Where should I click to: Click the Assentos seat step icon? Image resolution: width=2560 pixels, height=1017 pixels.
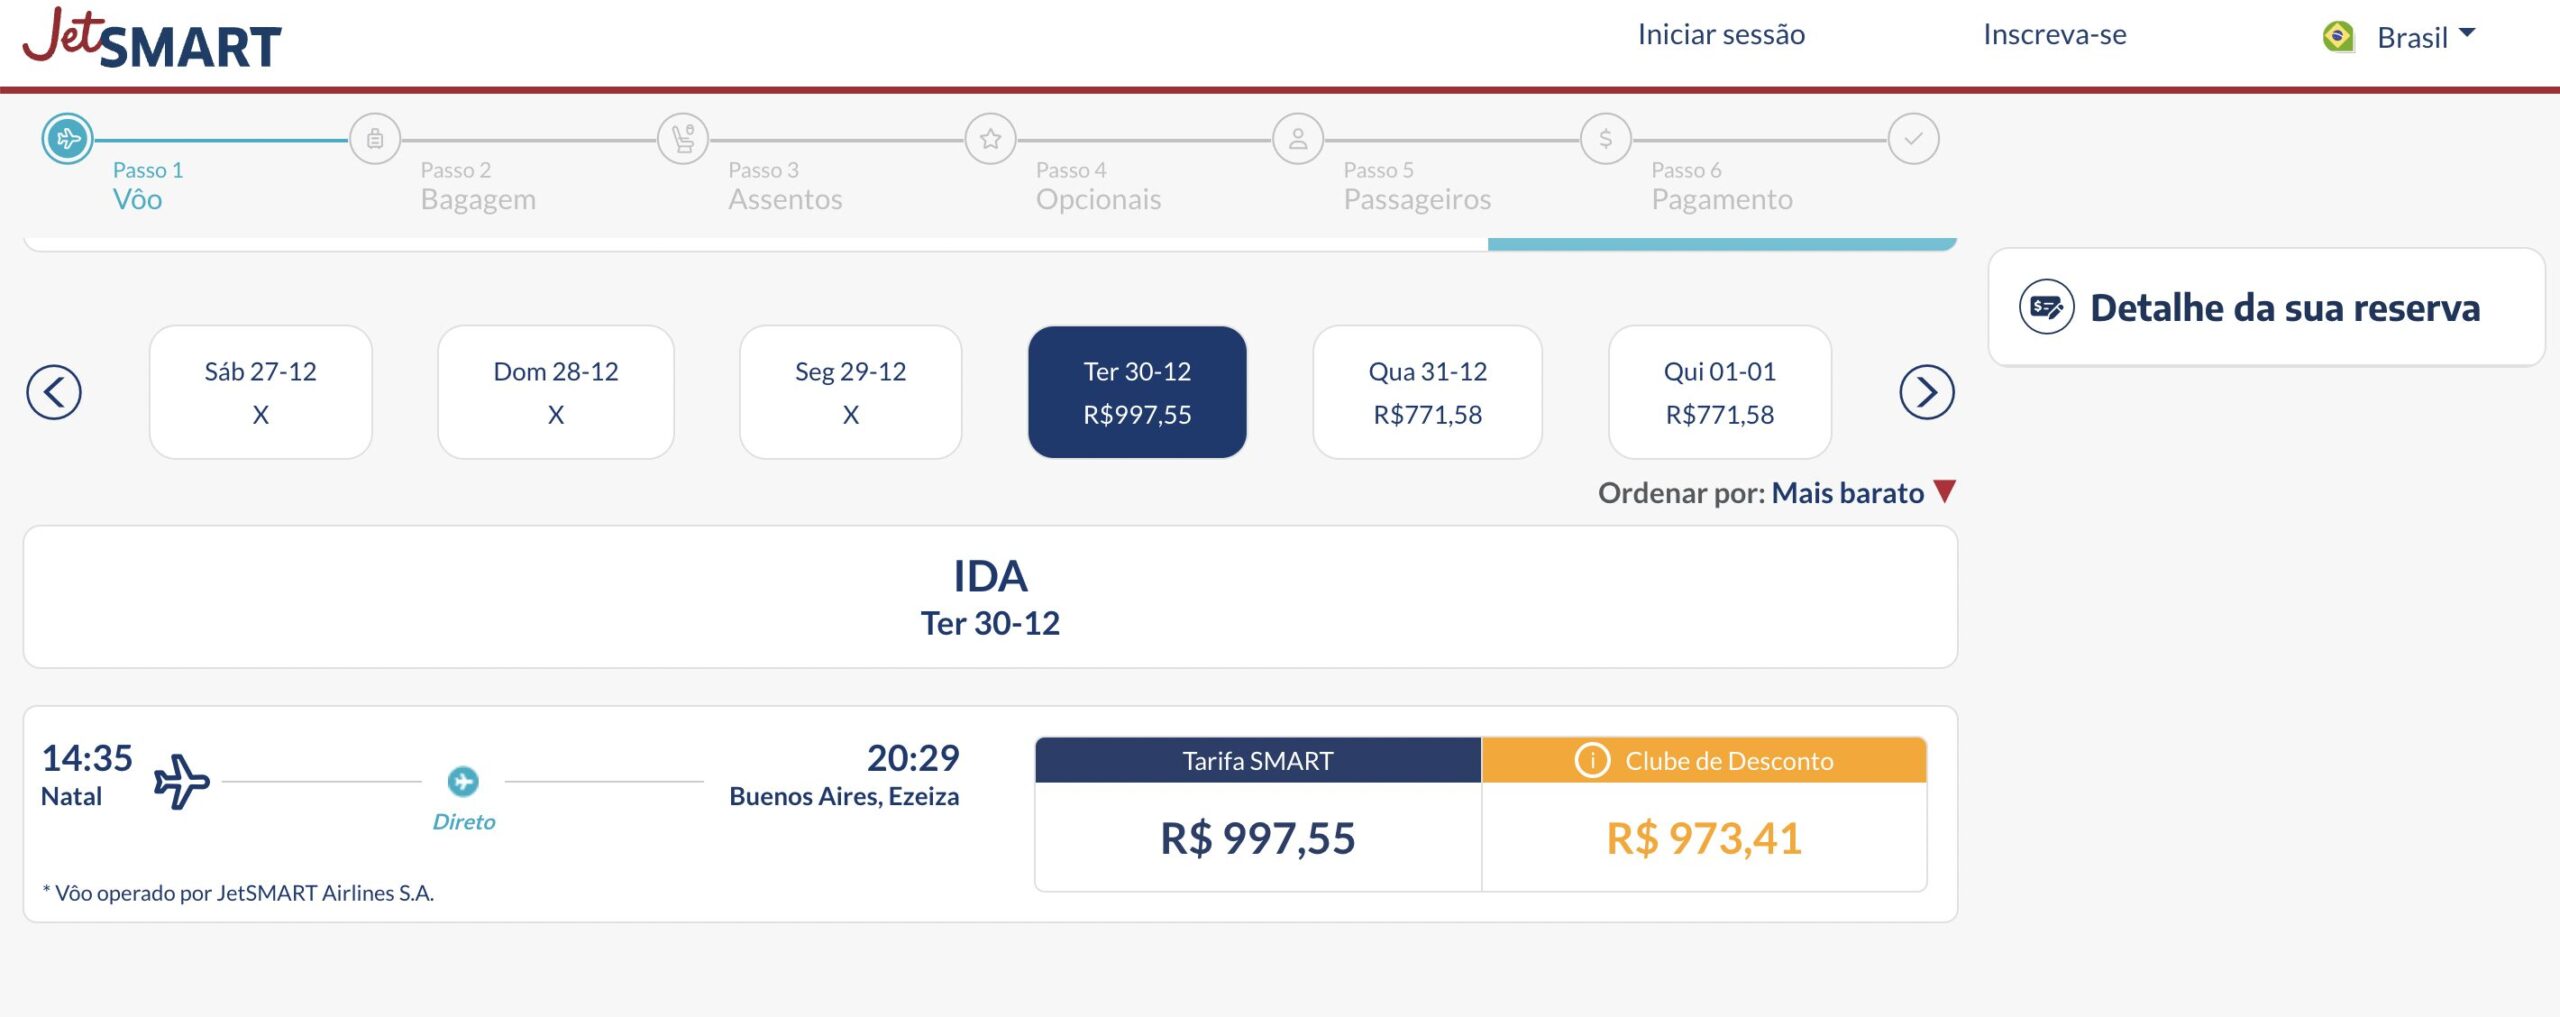click(x=683, y=139)
